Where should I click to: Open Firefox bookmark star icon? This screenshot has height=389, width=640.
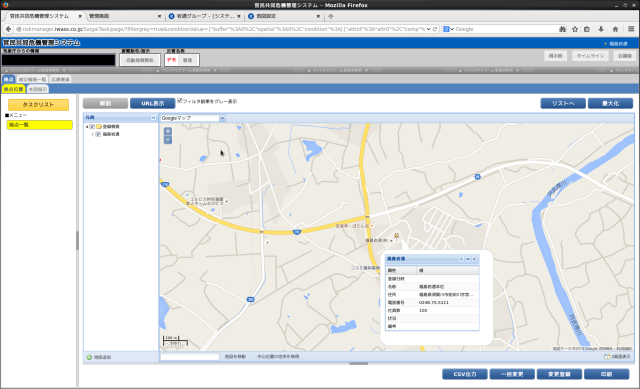click(x=575, y=29)
